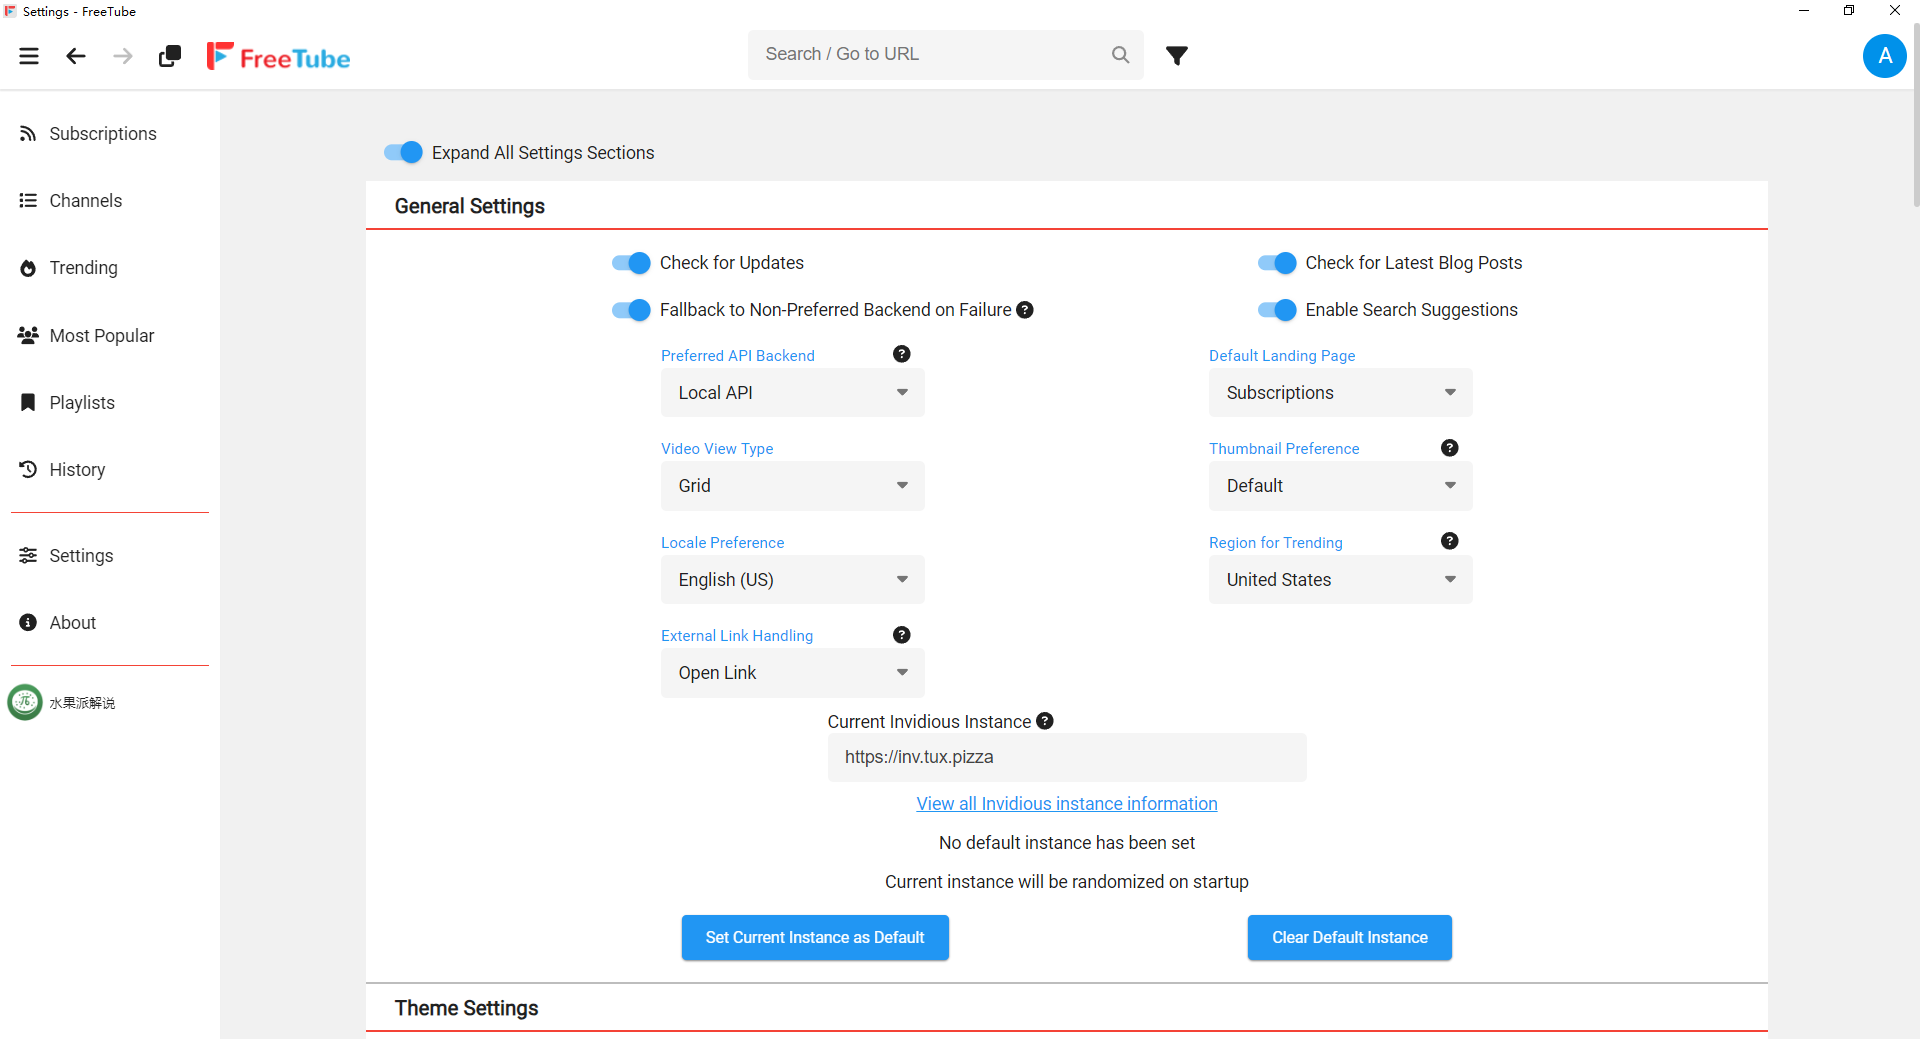The image size is (1920, 1039).
Task: Disable Fallback to Non-Preferred Backend on Failure
Action: click(x=631, y=310)
